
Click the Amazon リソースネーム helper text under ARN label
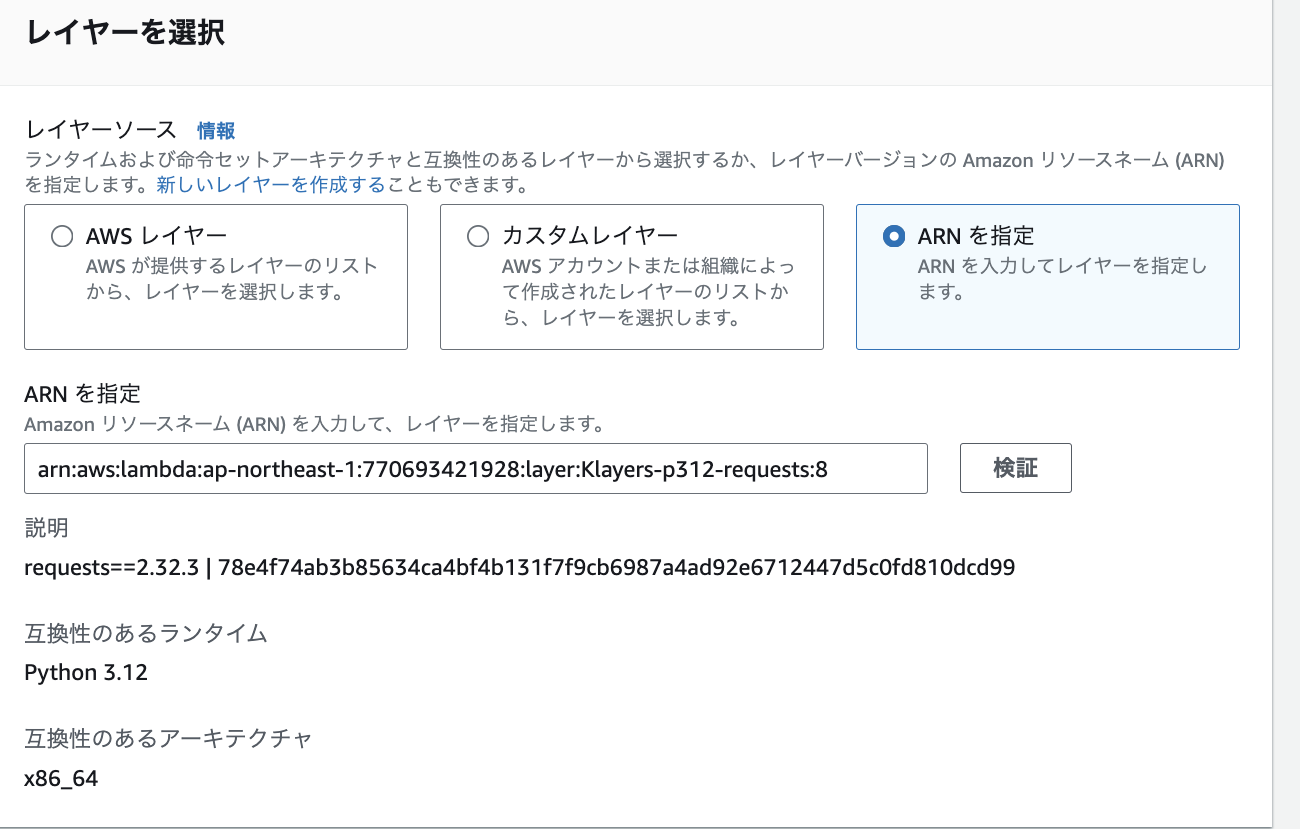313,424
